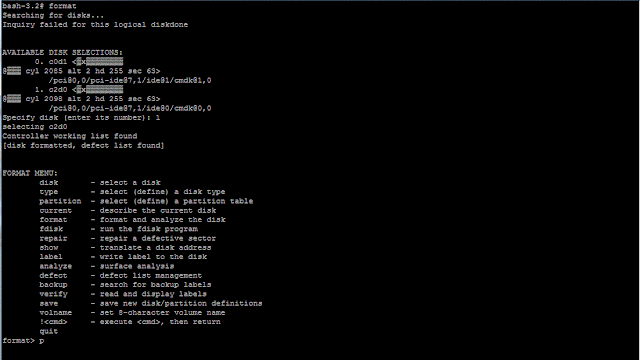Screen dimensions: 640x360
Task: Place cursor at the 'format>' prompt line
Action: (x=23, y=340)
